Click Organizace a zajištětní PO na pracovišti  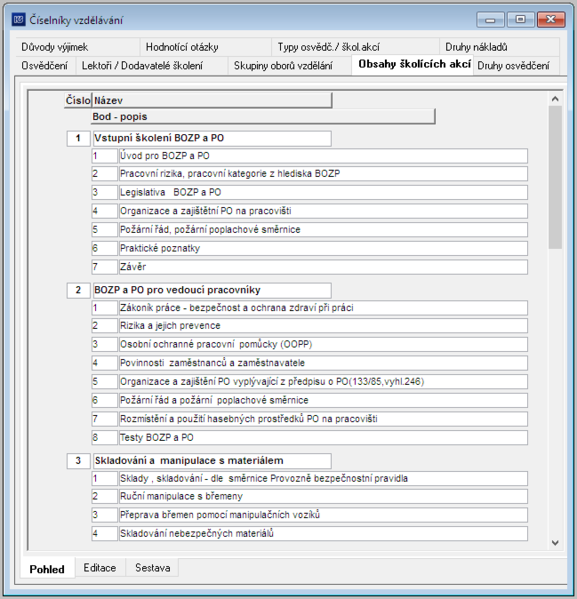[x=323, y=211]
